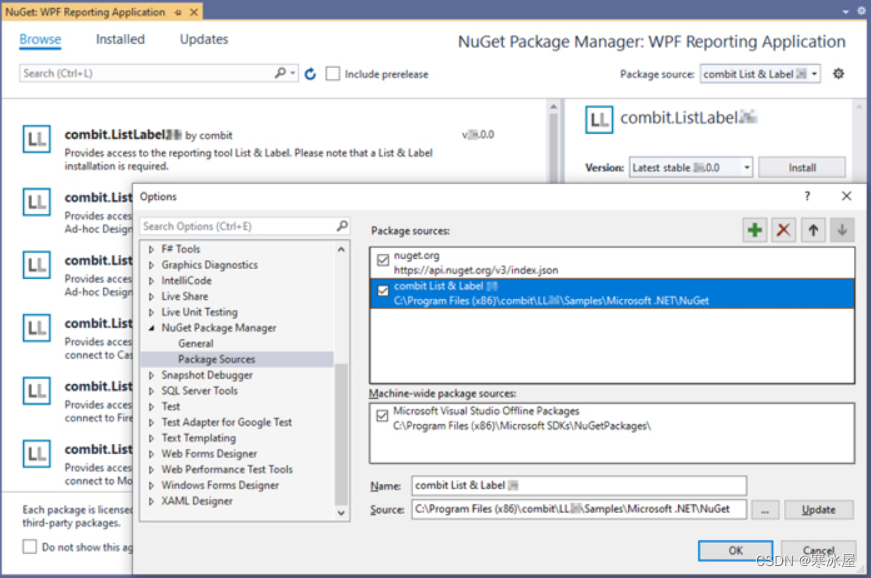Select Live Unit Testing in options tree

(199, 312)
